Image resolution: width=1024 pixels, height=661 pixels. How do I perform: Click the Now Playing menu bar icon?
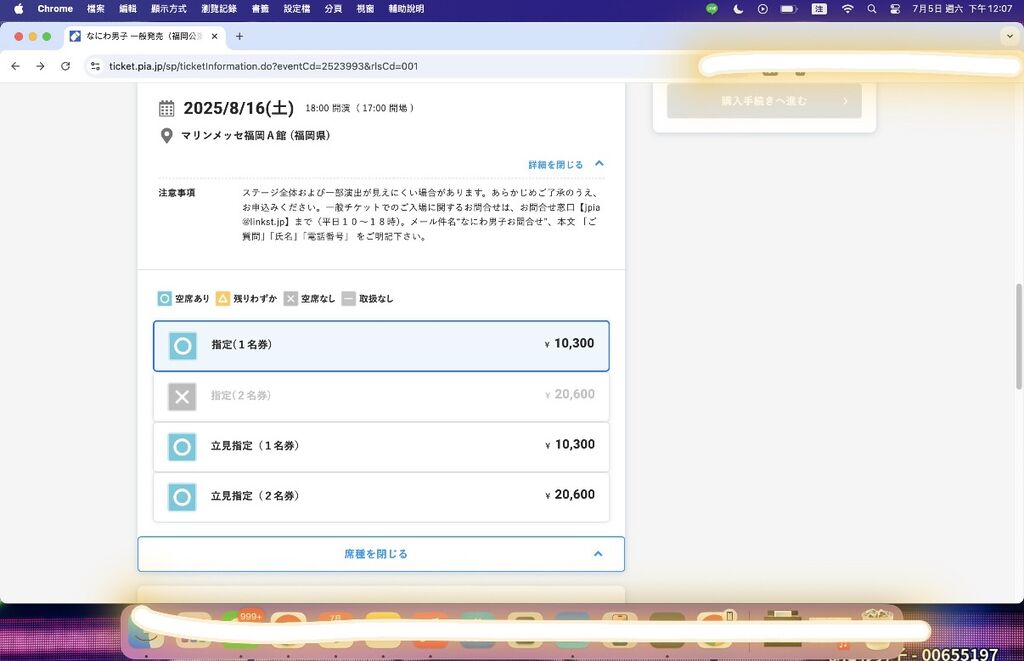[763, 8]
